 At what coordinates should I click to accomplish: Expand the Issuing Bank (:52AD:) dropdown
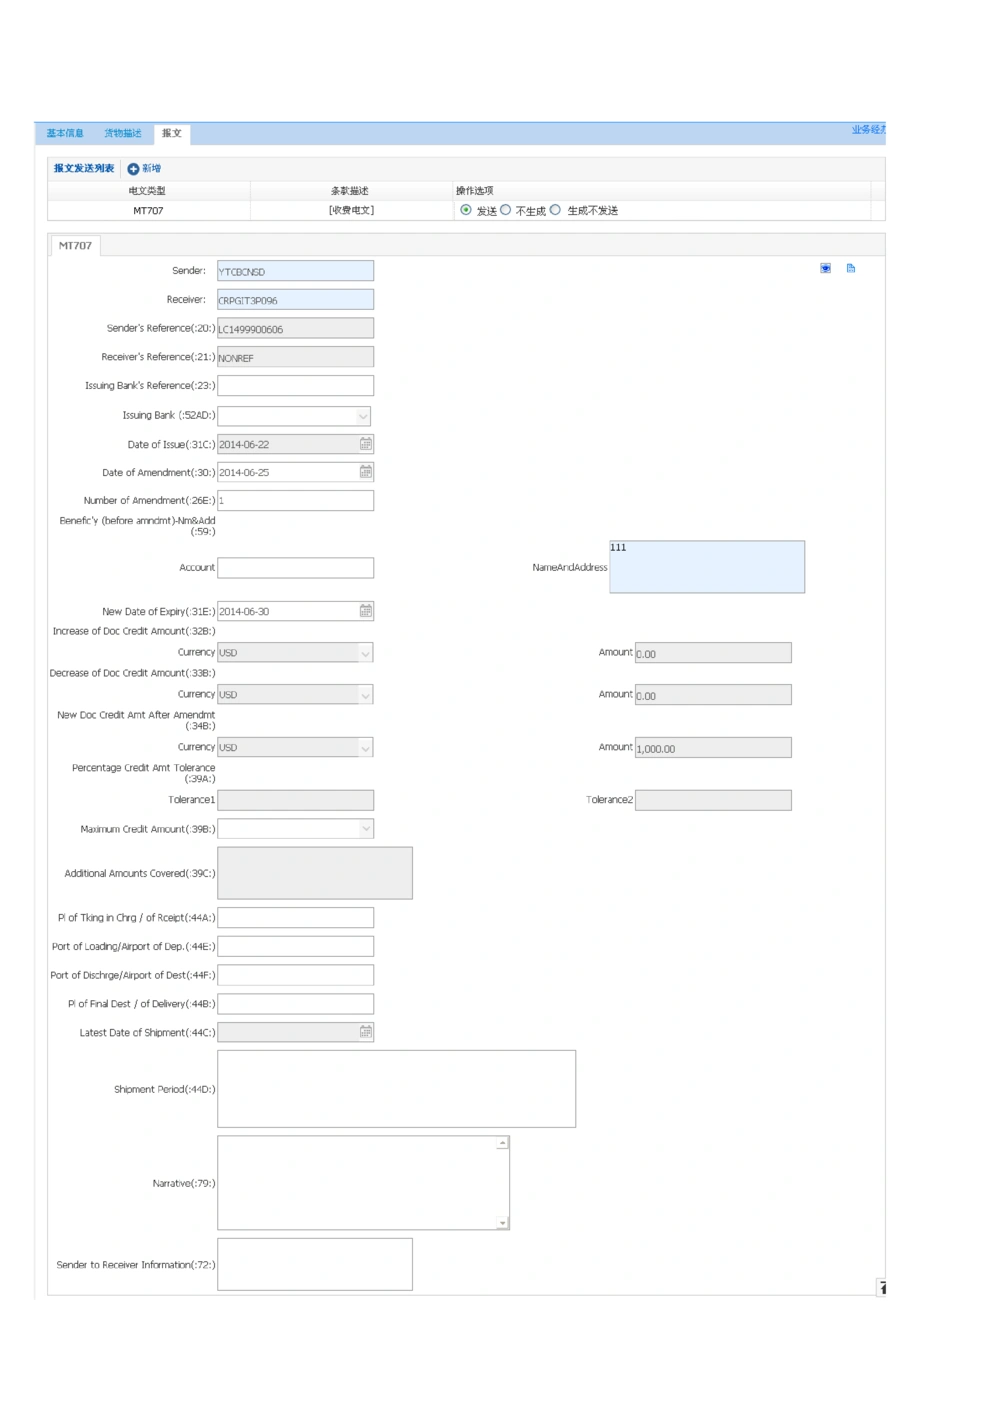coord(363,416)
